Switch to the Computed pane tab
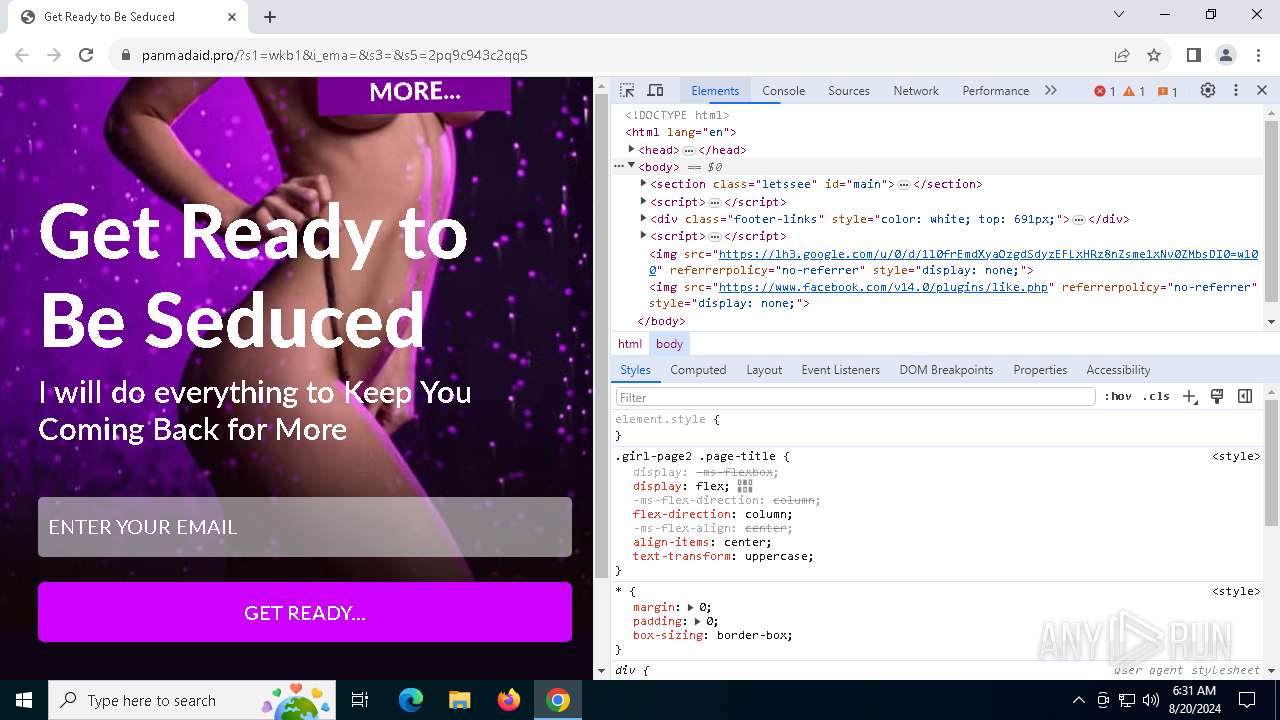Image resolution: width=1280 pixels, height=720 pixels. [x=698, y=369]
